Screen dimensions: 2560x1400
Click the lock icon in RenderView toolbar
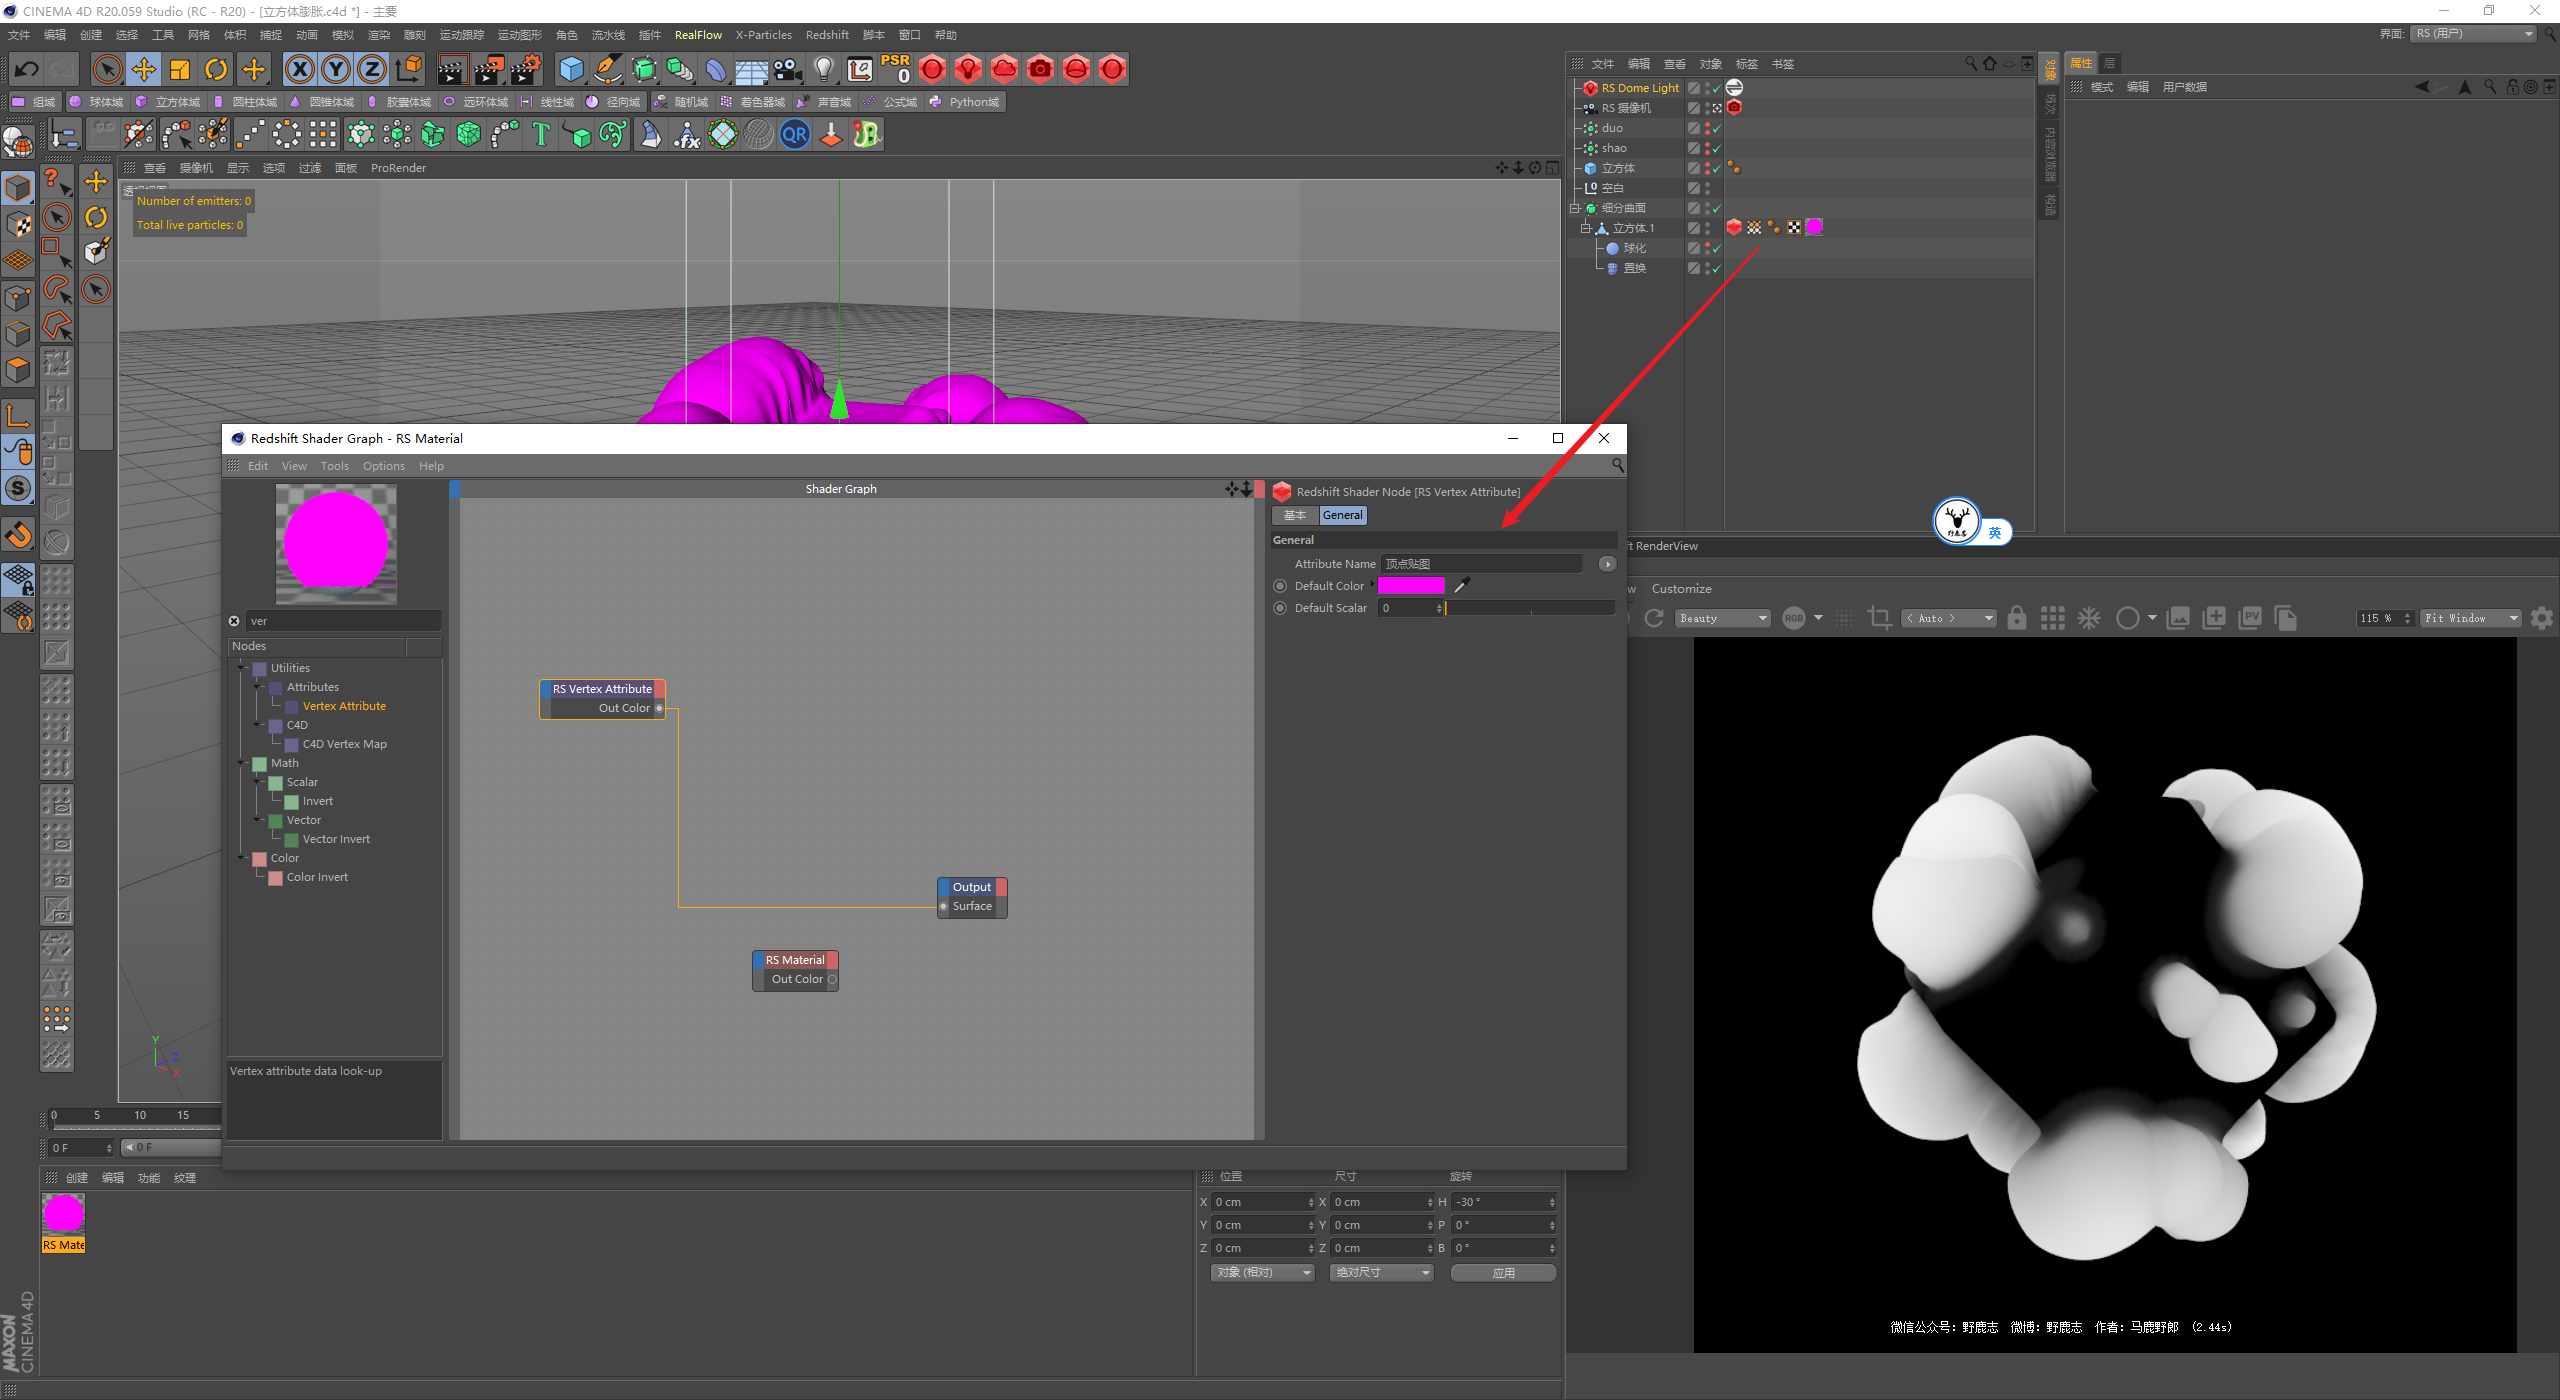click(x=2017, y=618)
